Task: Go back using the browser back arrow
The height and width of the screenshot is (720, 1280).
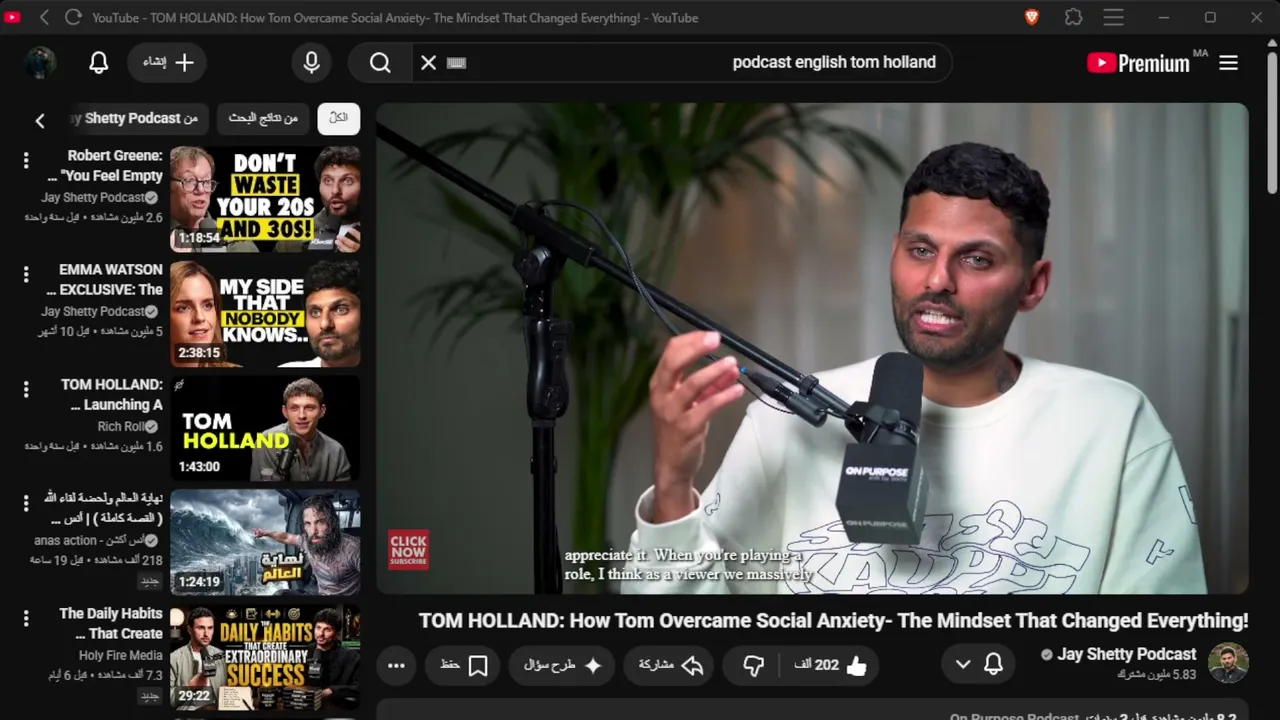Action: tap(44, 17)
